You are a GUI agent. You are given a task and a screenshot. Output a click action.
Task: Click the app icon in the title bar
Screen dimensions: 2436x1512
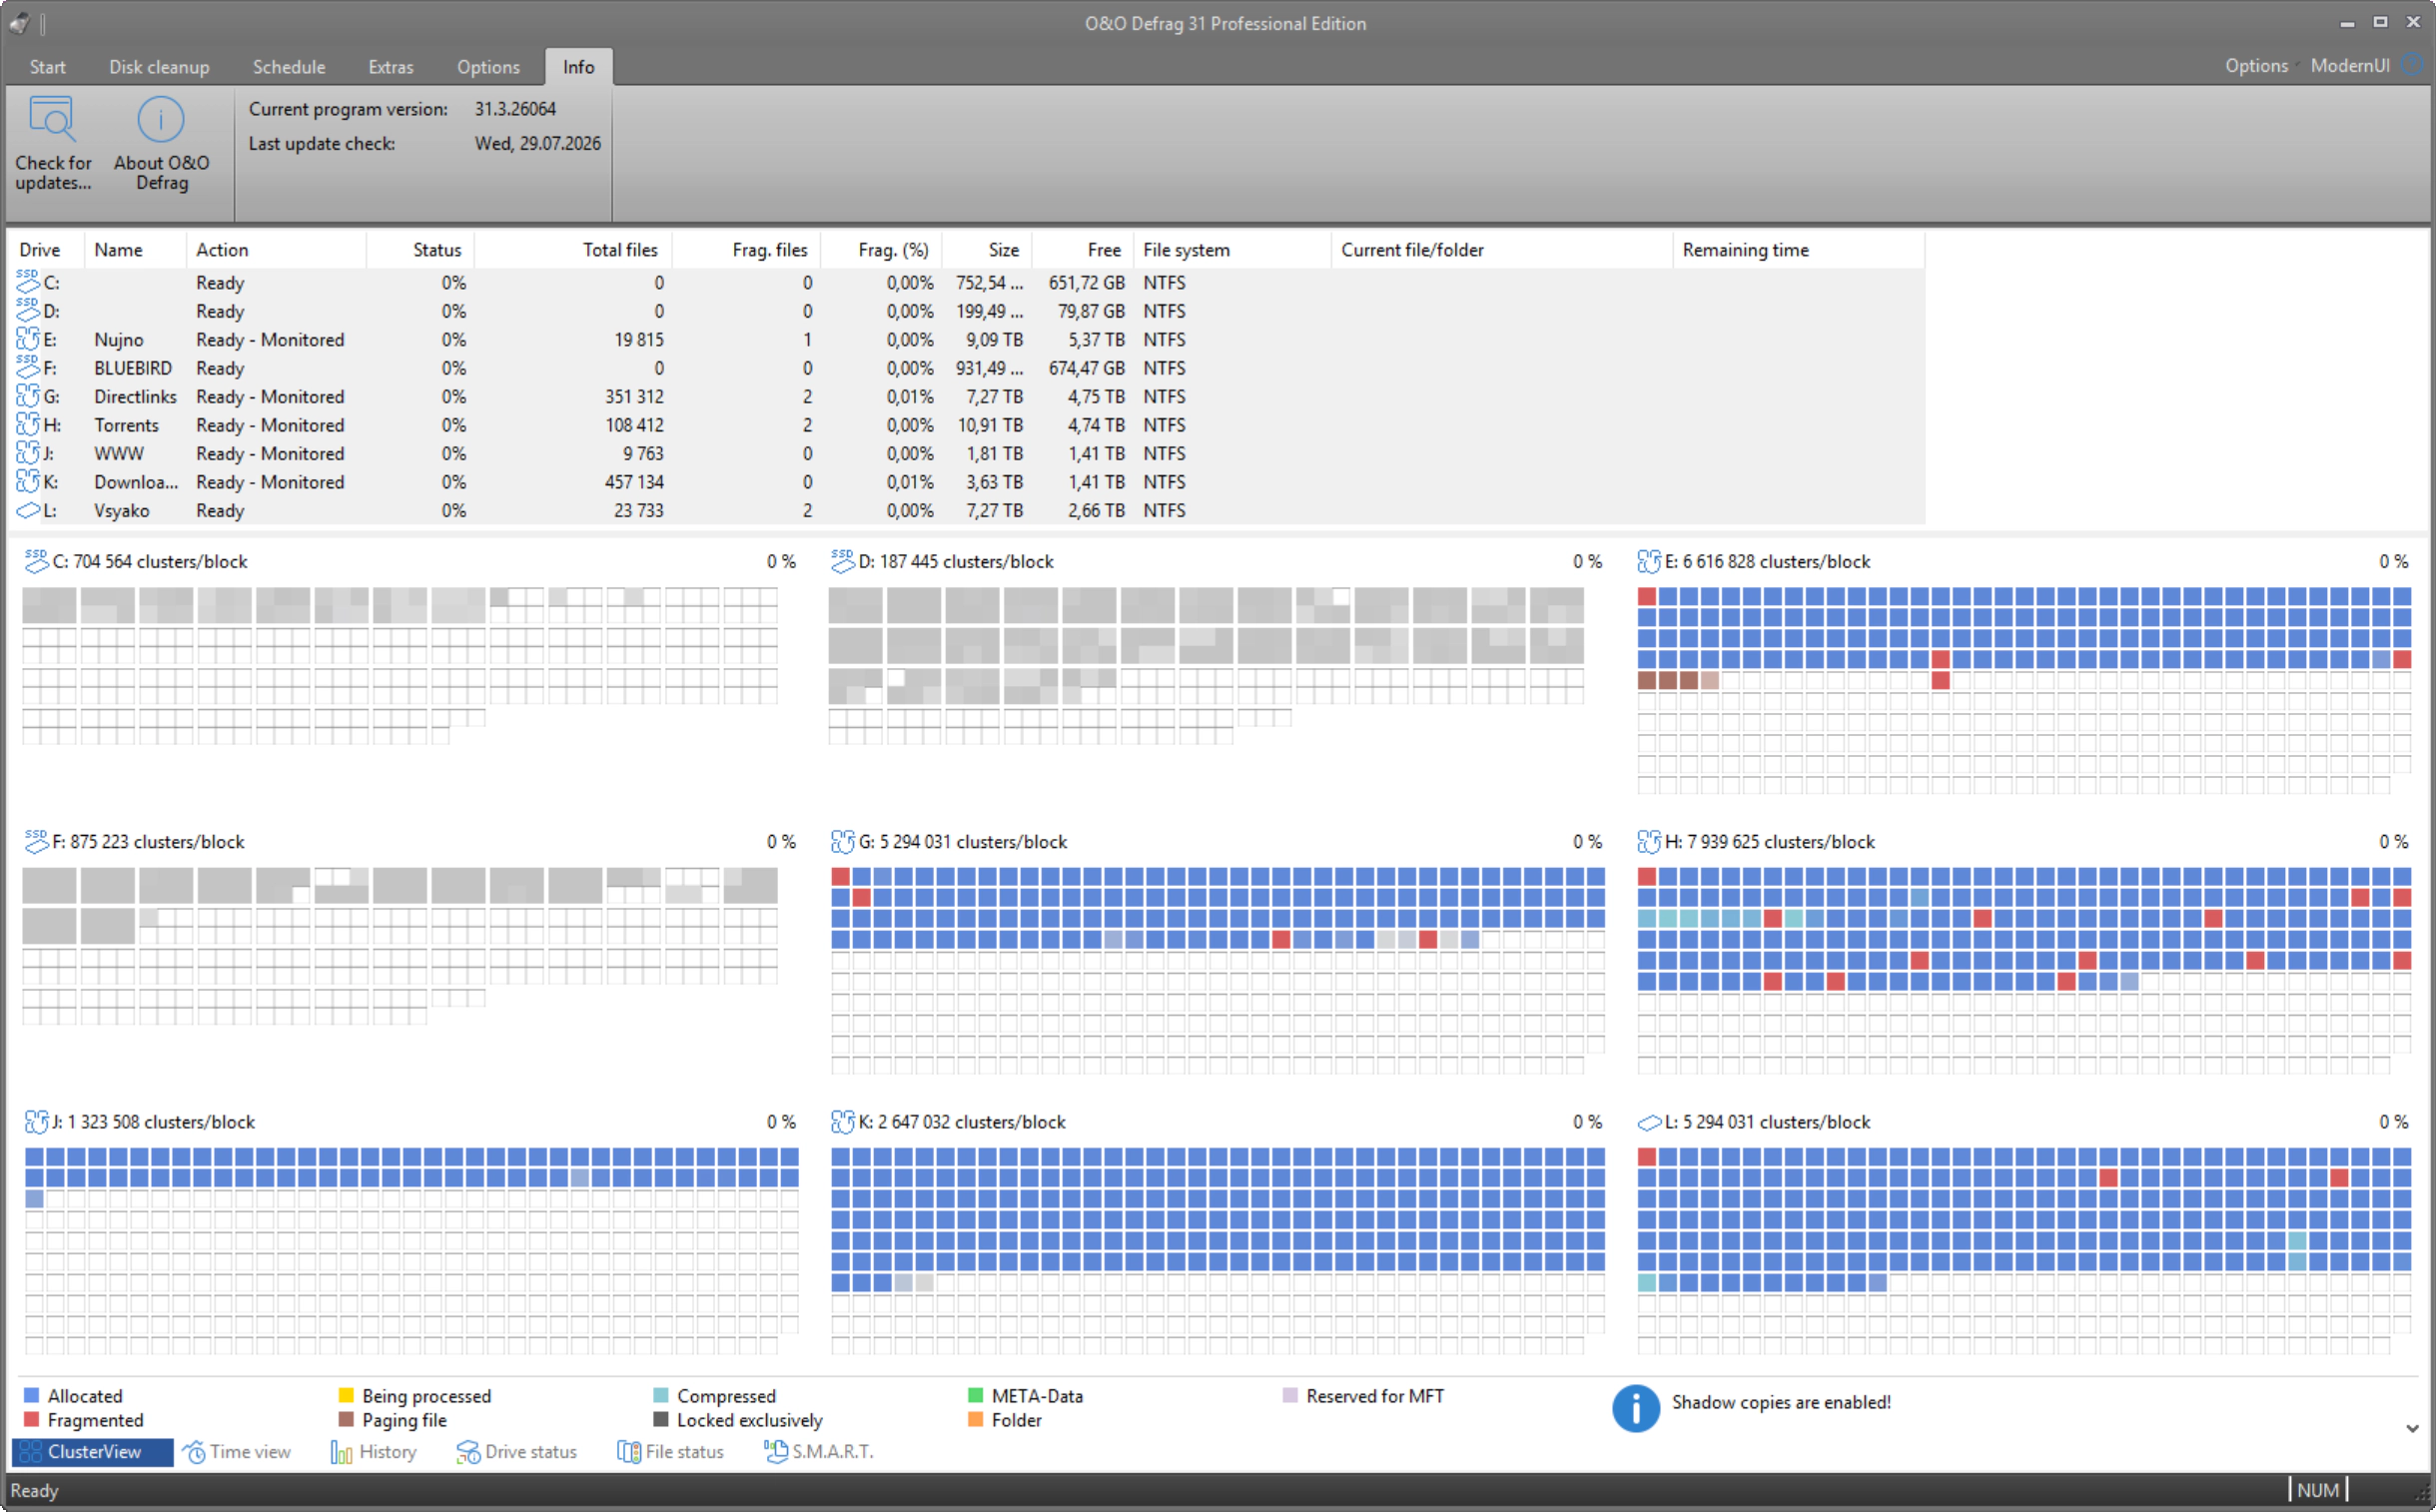(18, 22)
